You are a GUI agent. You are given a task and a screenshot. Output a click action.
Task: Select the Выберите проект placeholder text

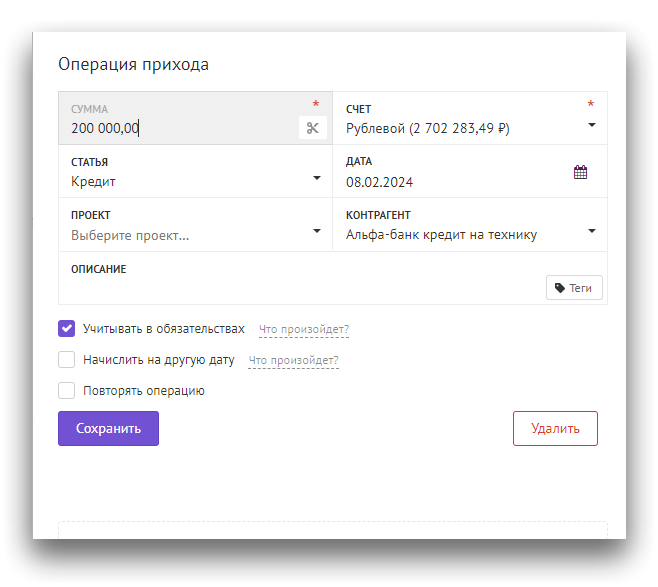pos(130,236)
